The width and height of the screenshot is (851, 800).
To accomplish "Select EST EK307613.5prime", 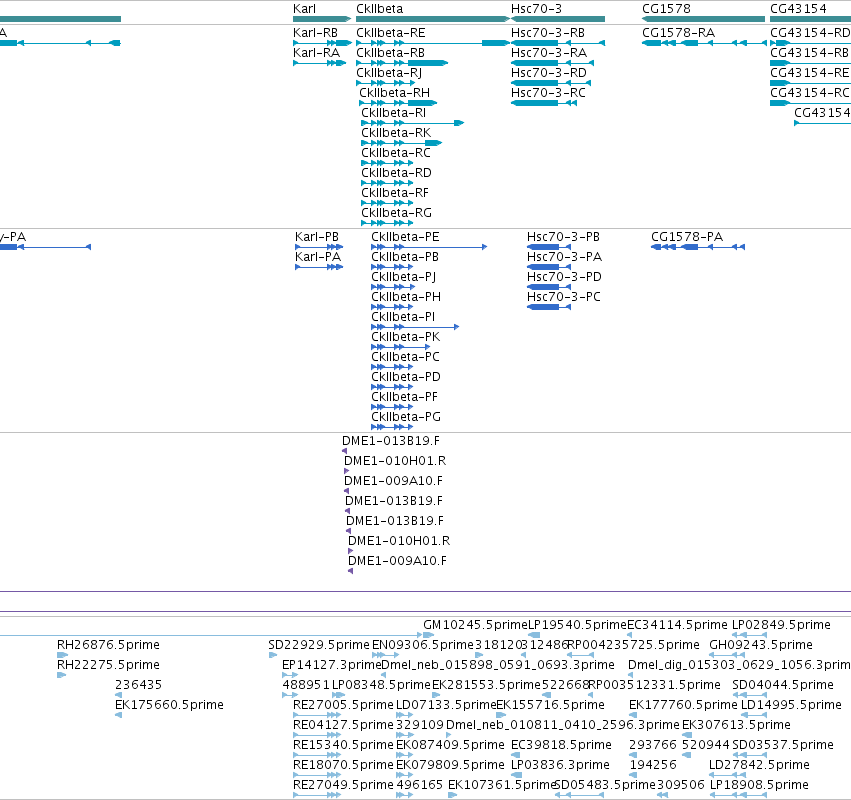I will [736, 726].
